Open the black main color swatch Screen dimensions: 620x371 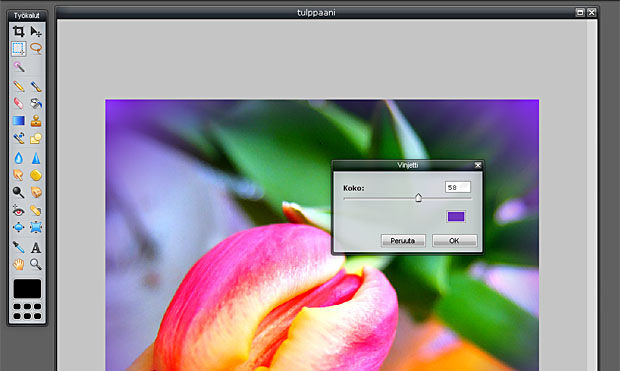tap(27, 288)
